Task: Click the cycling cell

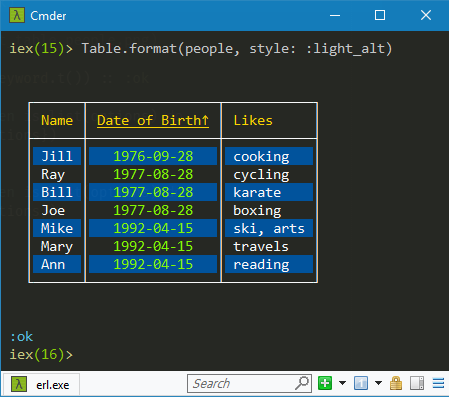Action: 261,175
